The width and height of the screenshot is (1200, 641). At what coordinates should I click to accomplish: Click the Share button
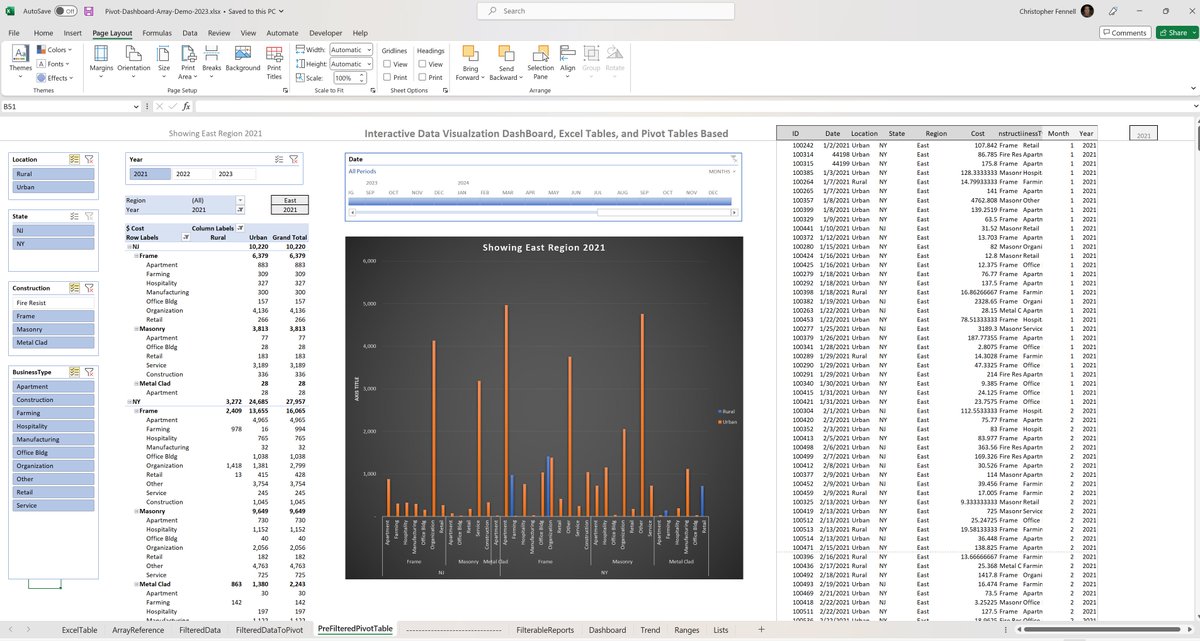coord(1171,33)
